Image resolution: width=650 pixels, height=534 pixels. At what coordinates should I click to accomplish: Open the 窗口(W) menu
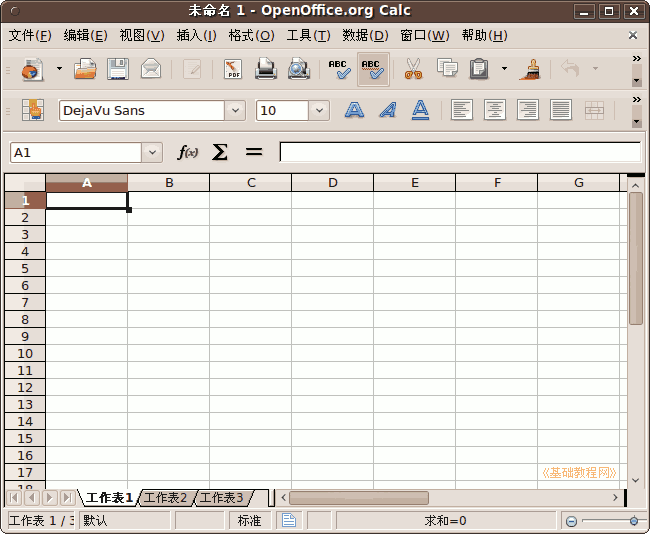point(425,36)
